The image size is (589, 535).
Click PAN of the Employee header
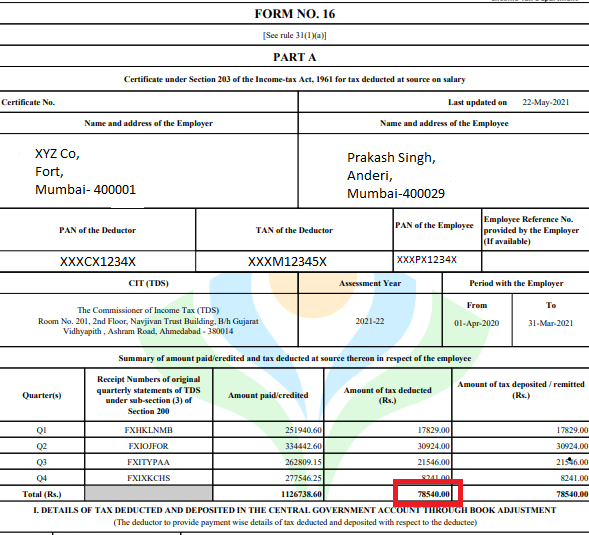pos(434,225)
